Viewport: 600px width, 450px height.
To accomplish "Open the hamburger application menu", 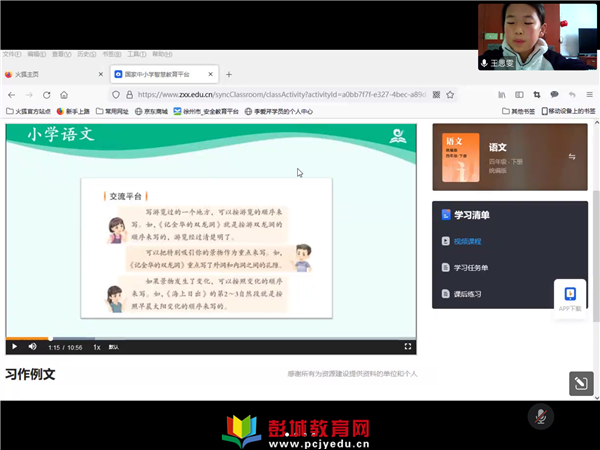I will point(589,95).
